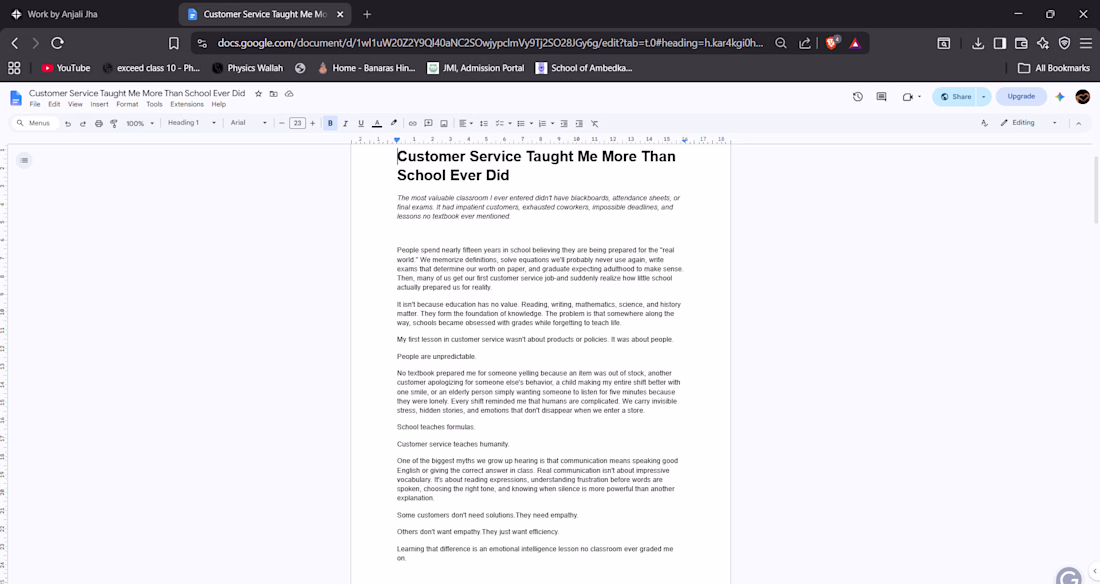This screenshot has height=584, width=1100.
Task: Open the All Bookmarks folder
Action: click(1054, 68)
